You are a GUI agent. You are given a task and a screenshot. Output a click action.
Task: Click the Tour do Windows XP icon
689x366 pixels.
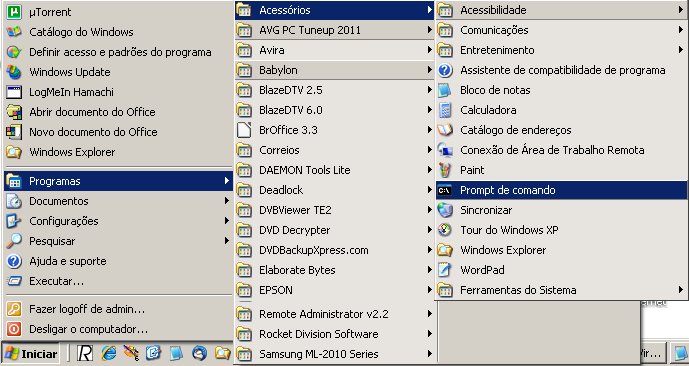pyautogui.click(x=445, y=230)
